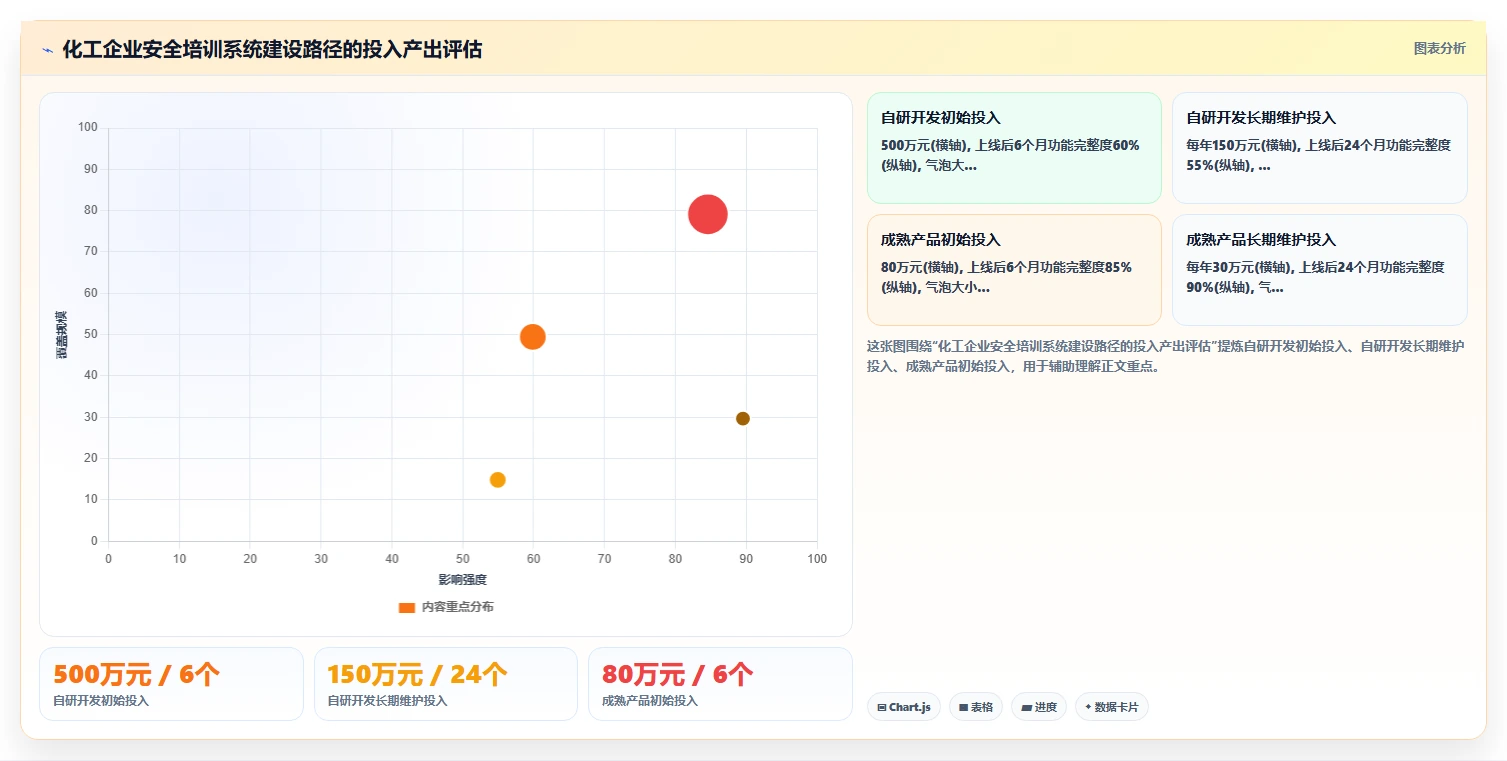Click the chart description paragraph below the cards

(1166, 356)
